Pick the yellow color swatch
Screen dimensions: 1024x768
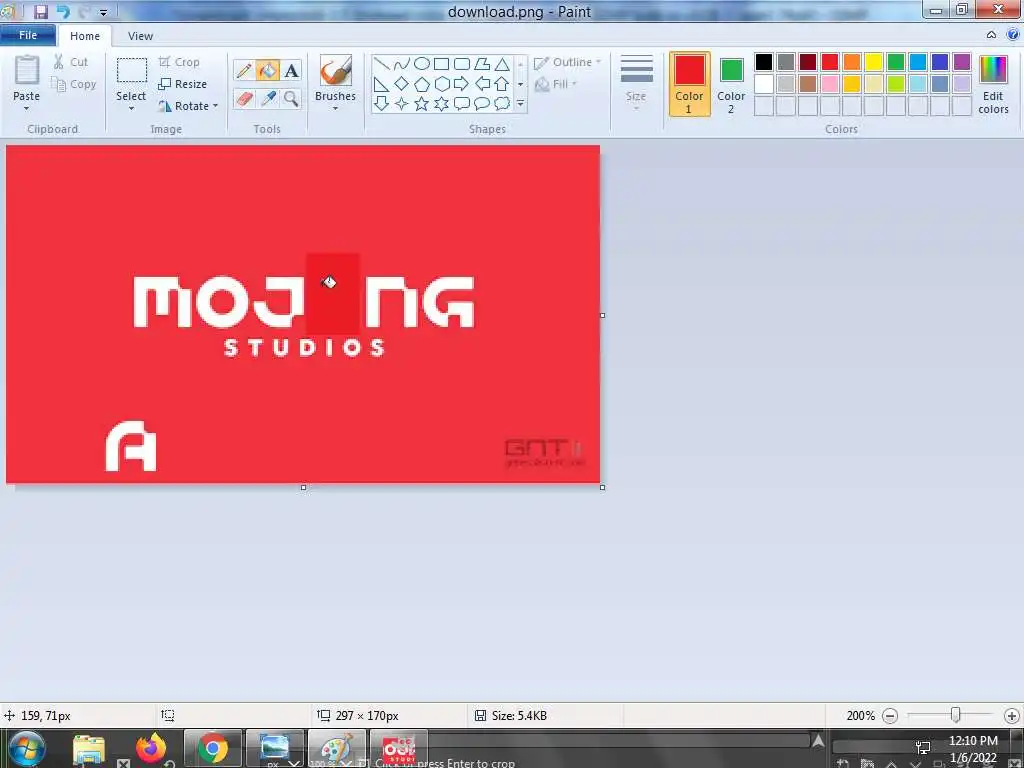tap(873, 61)
